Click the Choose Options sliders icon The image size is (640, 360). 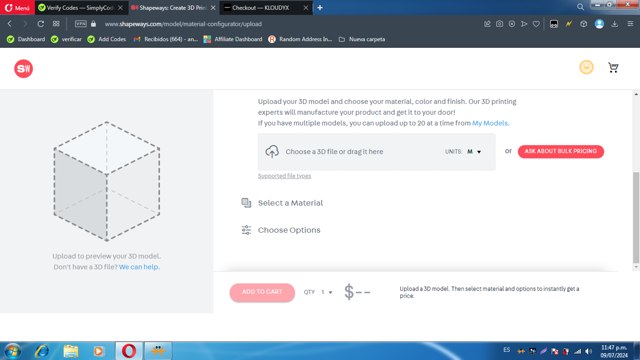[x=246, y=230]
